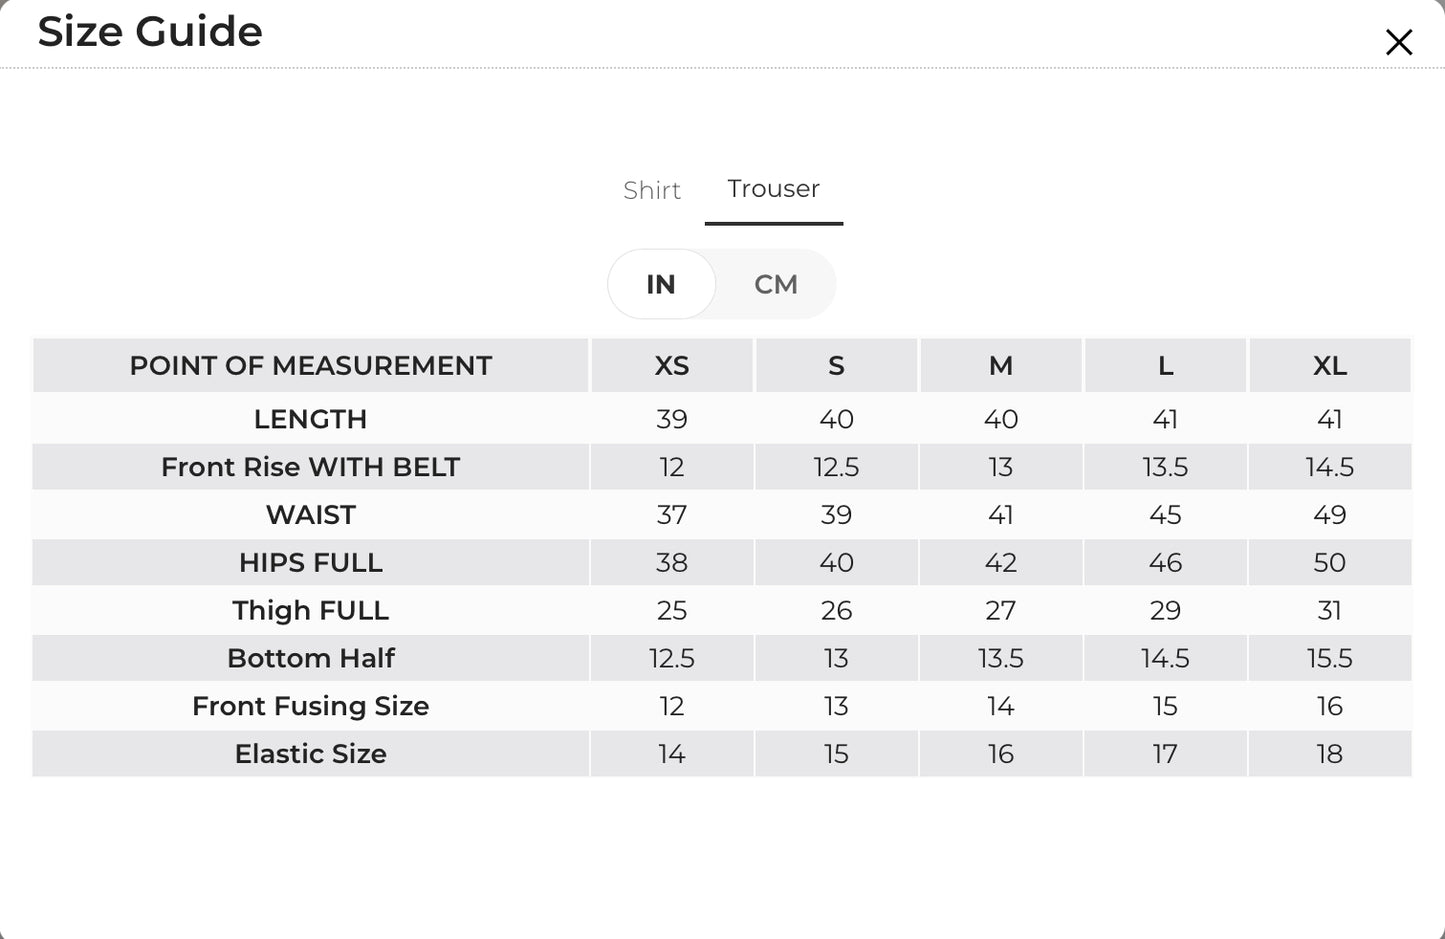
Task: Click the WAIST row label
Action: [x=311, y=515]
